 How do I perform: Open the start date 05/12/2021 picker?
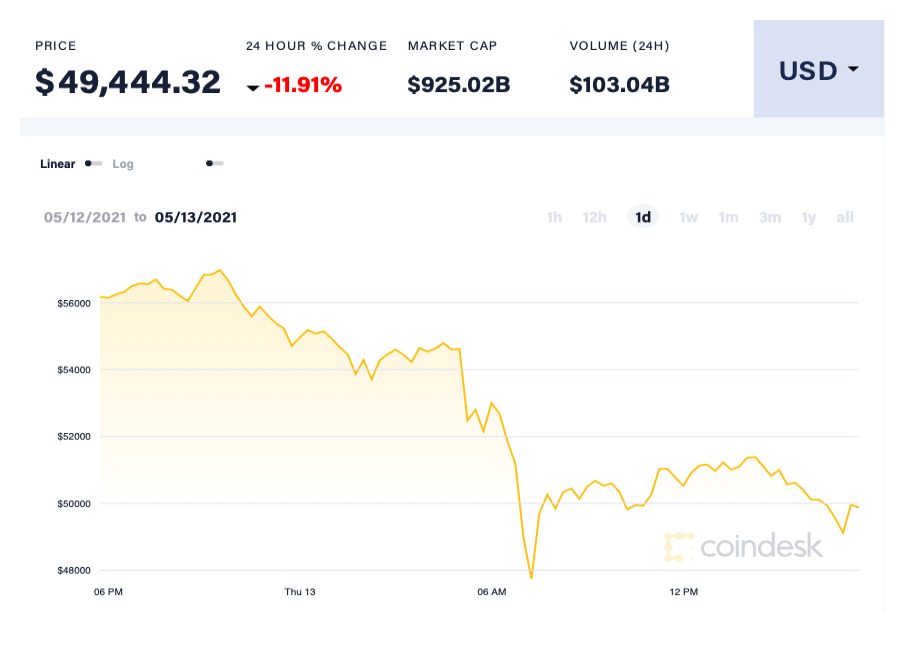[x=83, y=217]
